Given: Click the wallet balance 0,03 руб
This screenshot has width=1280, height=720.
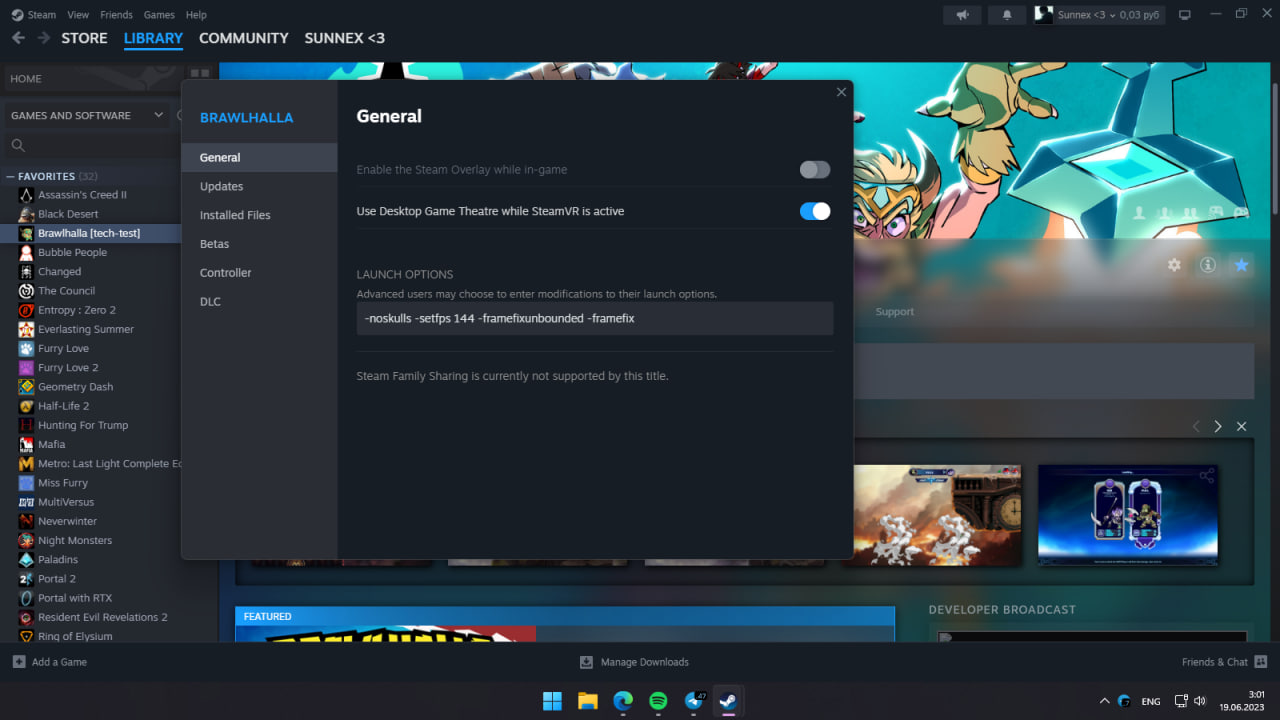Looking at the screenshot, I should [x=1140, y=15].
